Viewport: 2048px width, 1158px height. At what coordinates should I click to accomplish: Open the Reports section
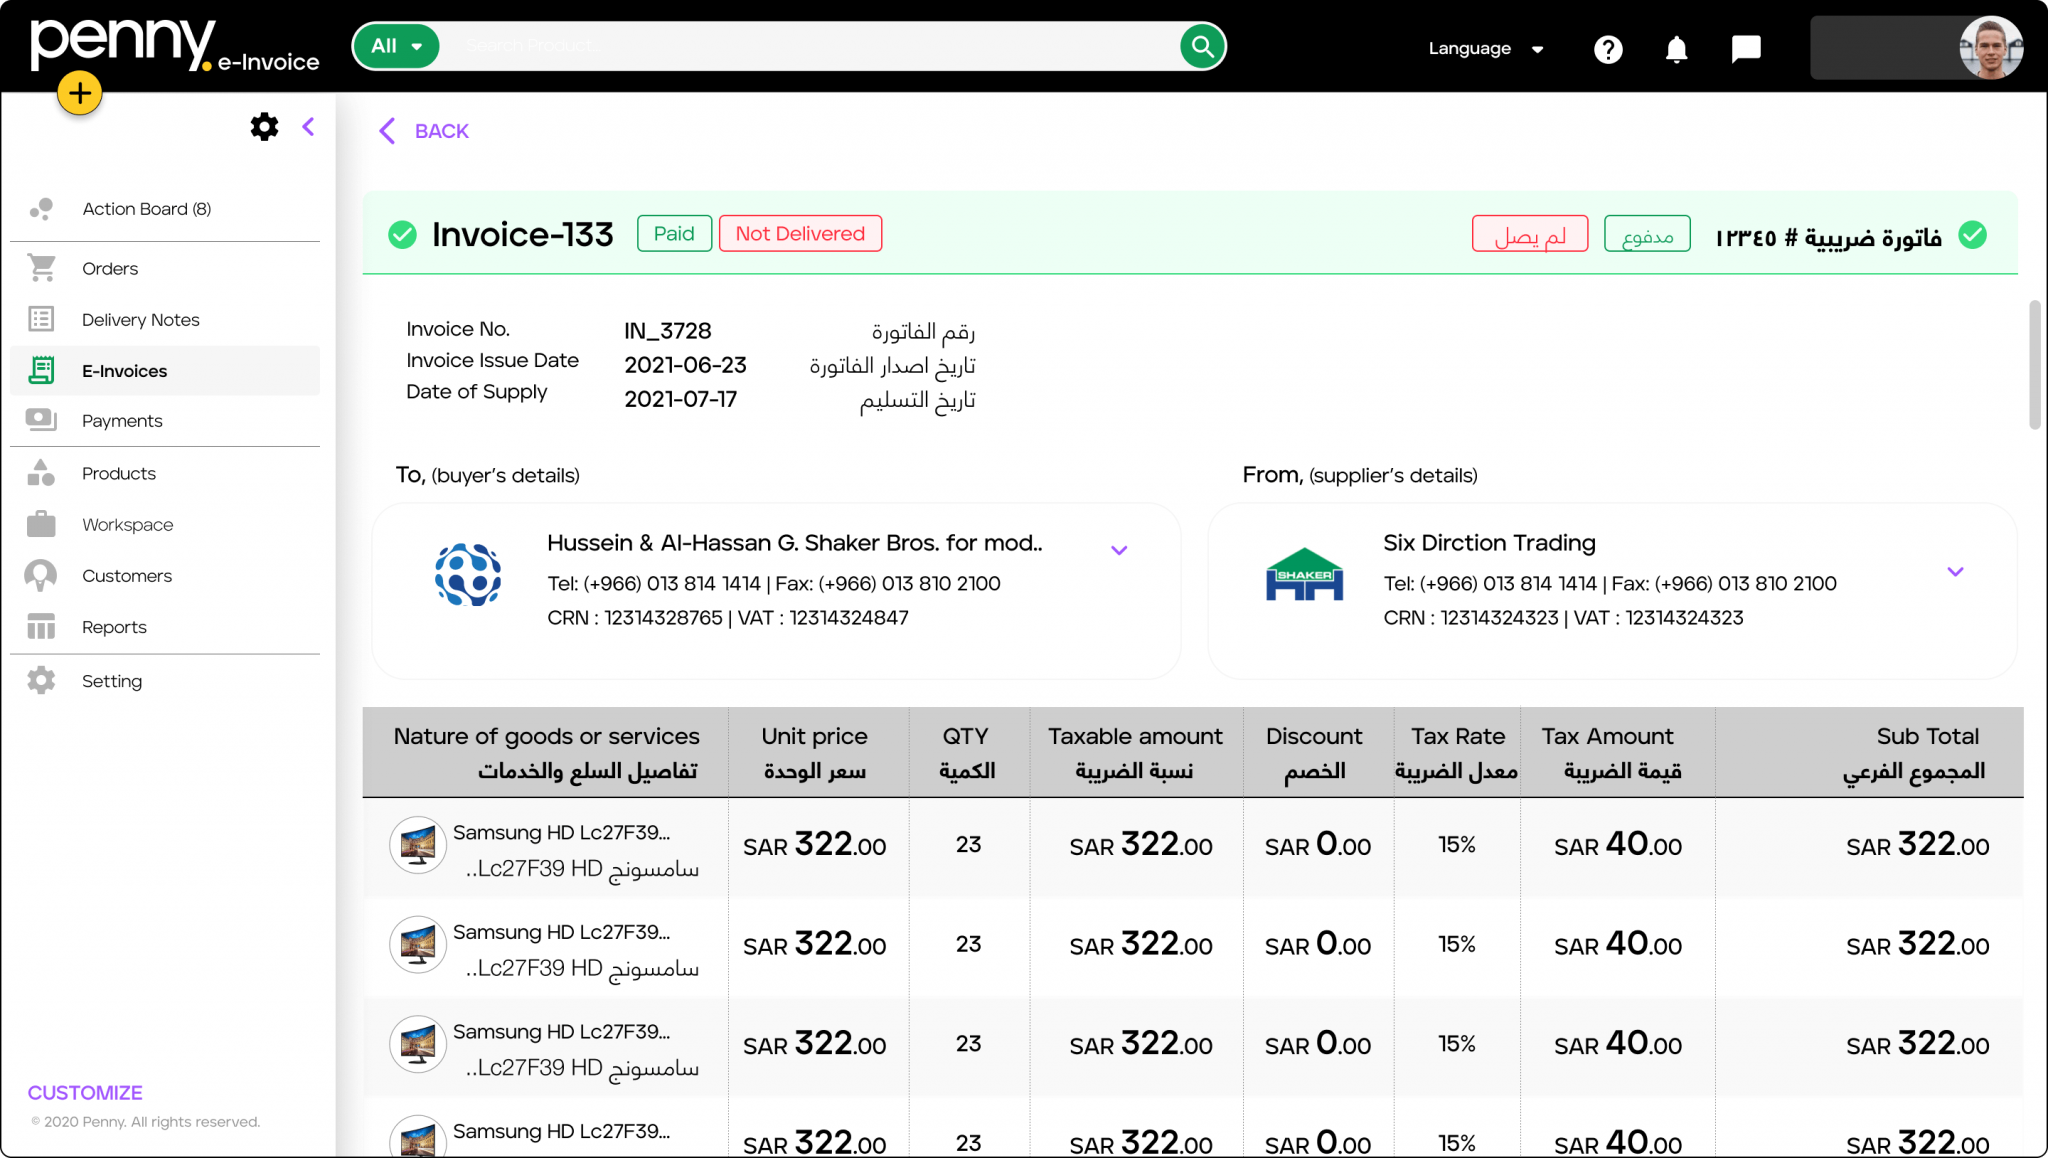pyautogui.click(x=113, y=627)
